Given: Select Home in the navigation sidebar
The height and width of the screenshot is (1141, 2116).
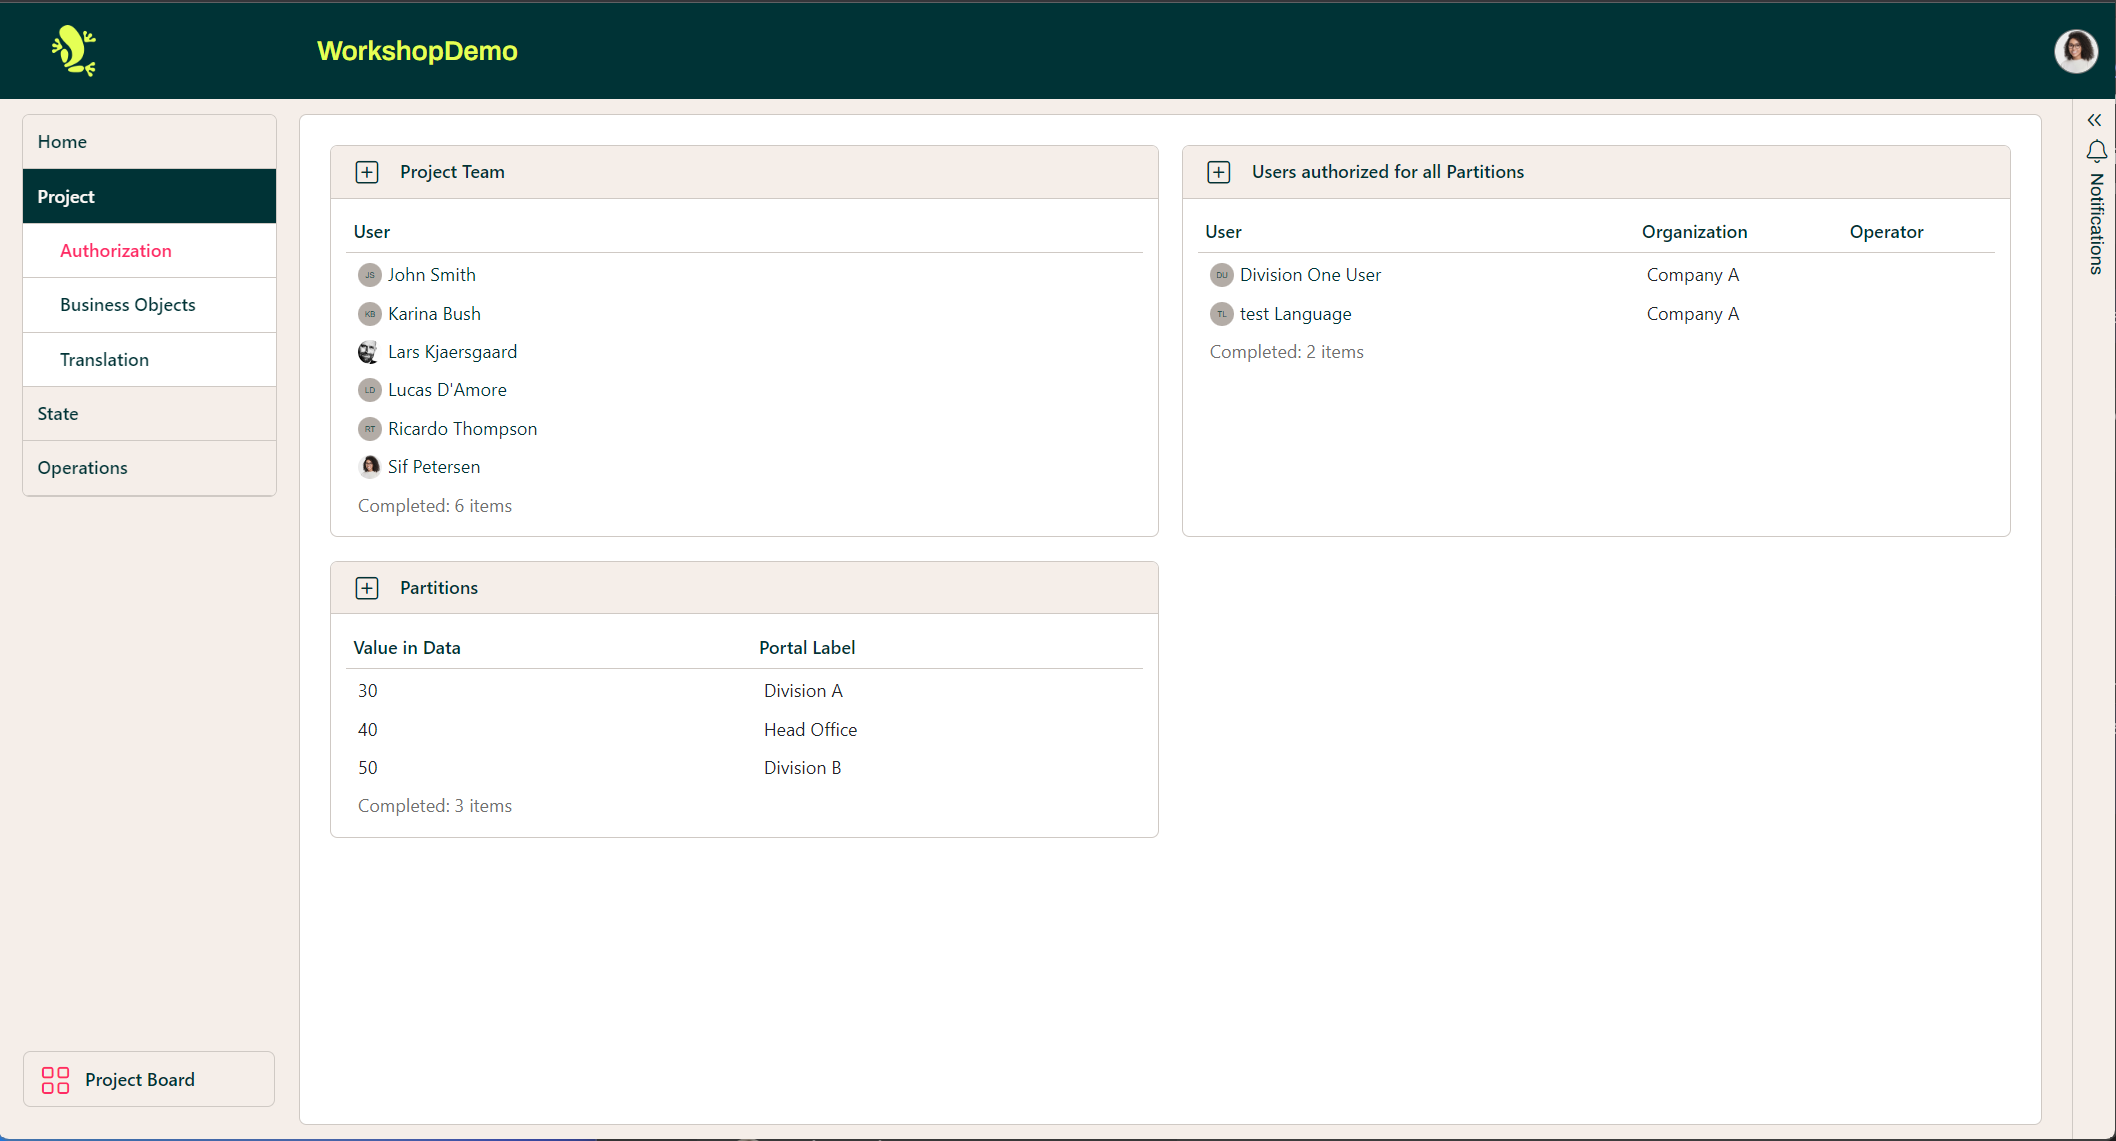Looking at the screenshot, I should (62, 141).
